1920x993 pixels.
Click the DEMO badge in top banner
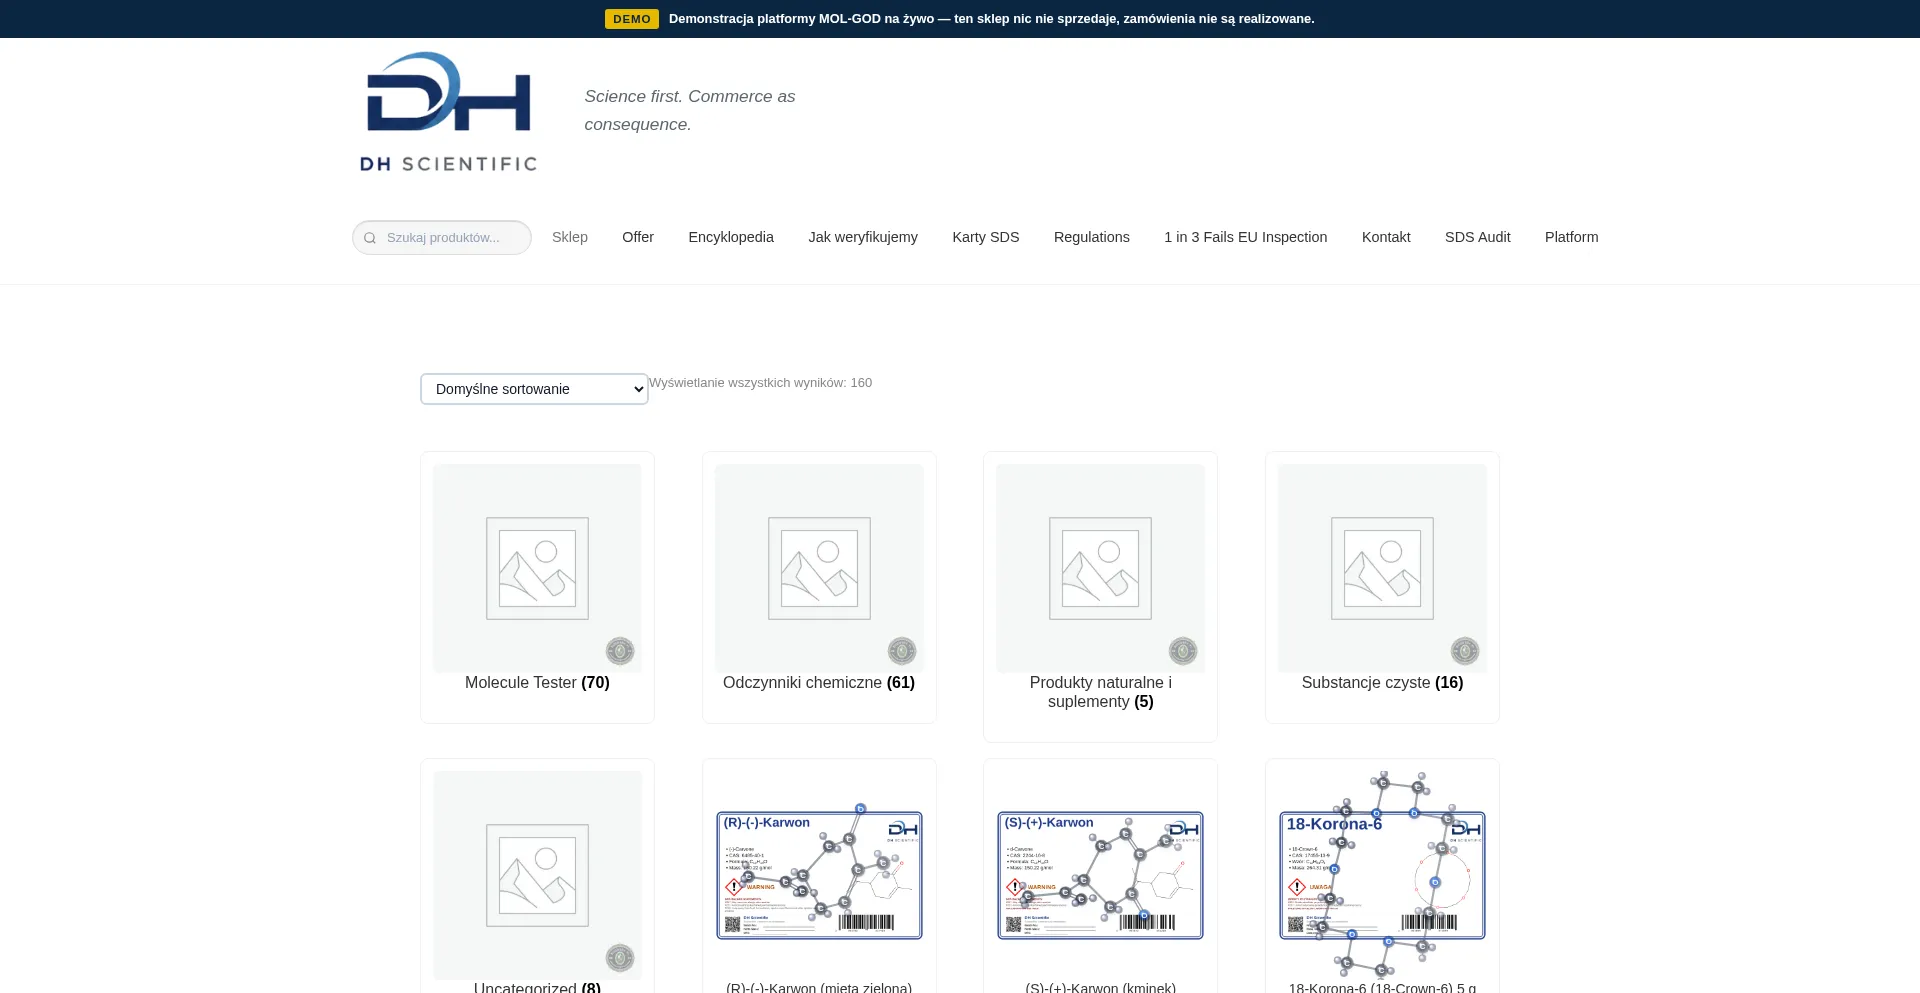[632, 19]
